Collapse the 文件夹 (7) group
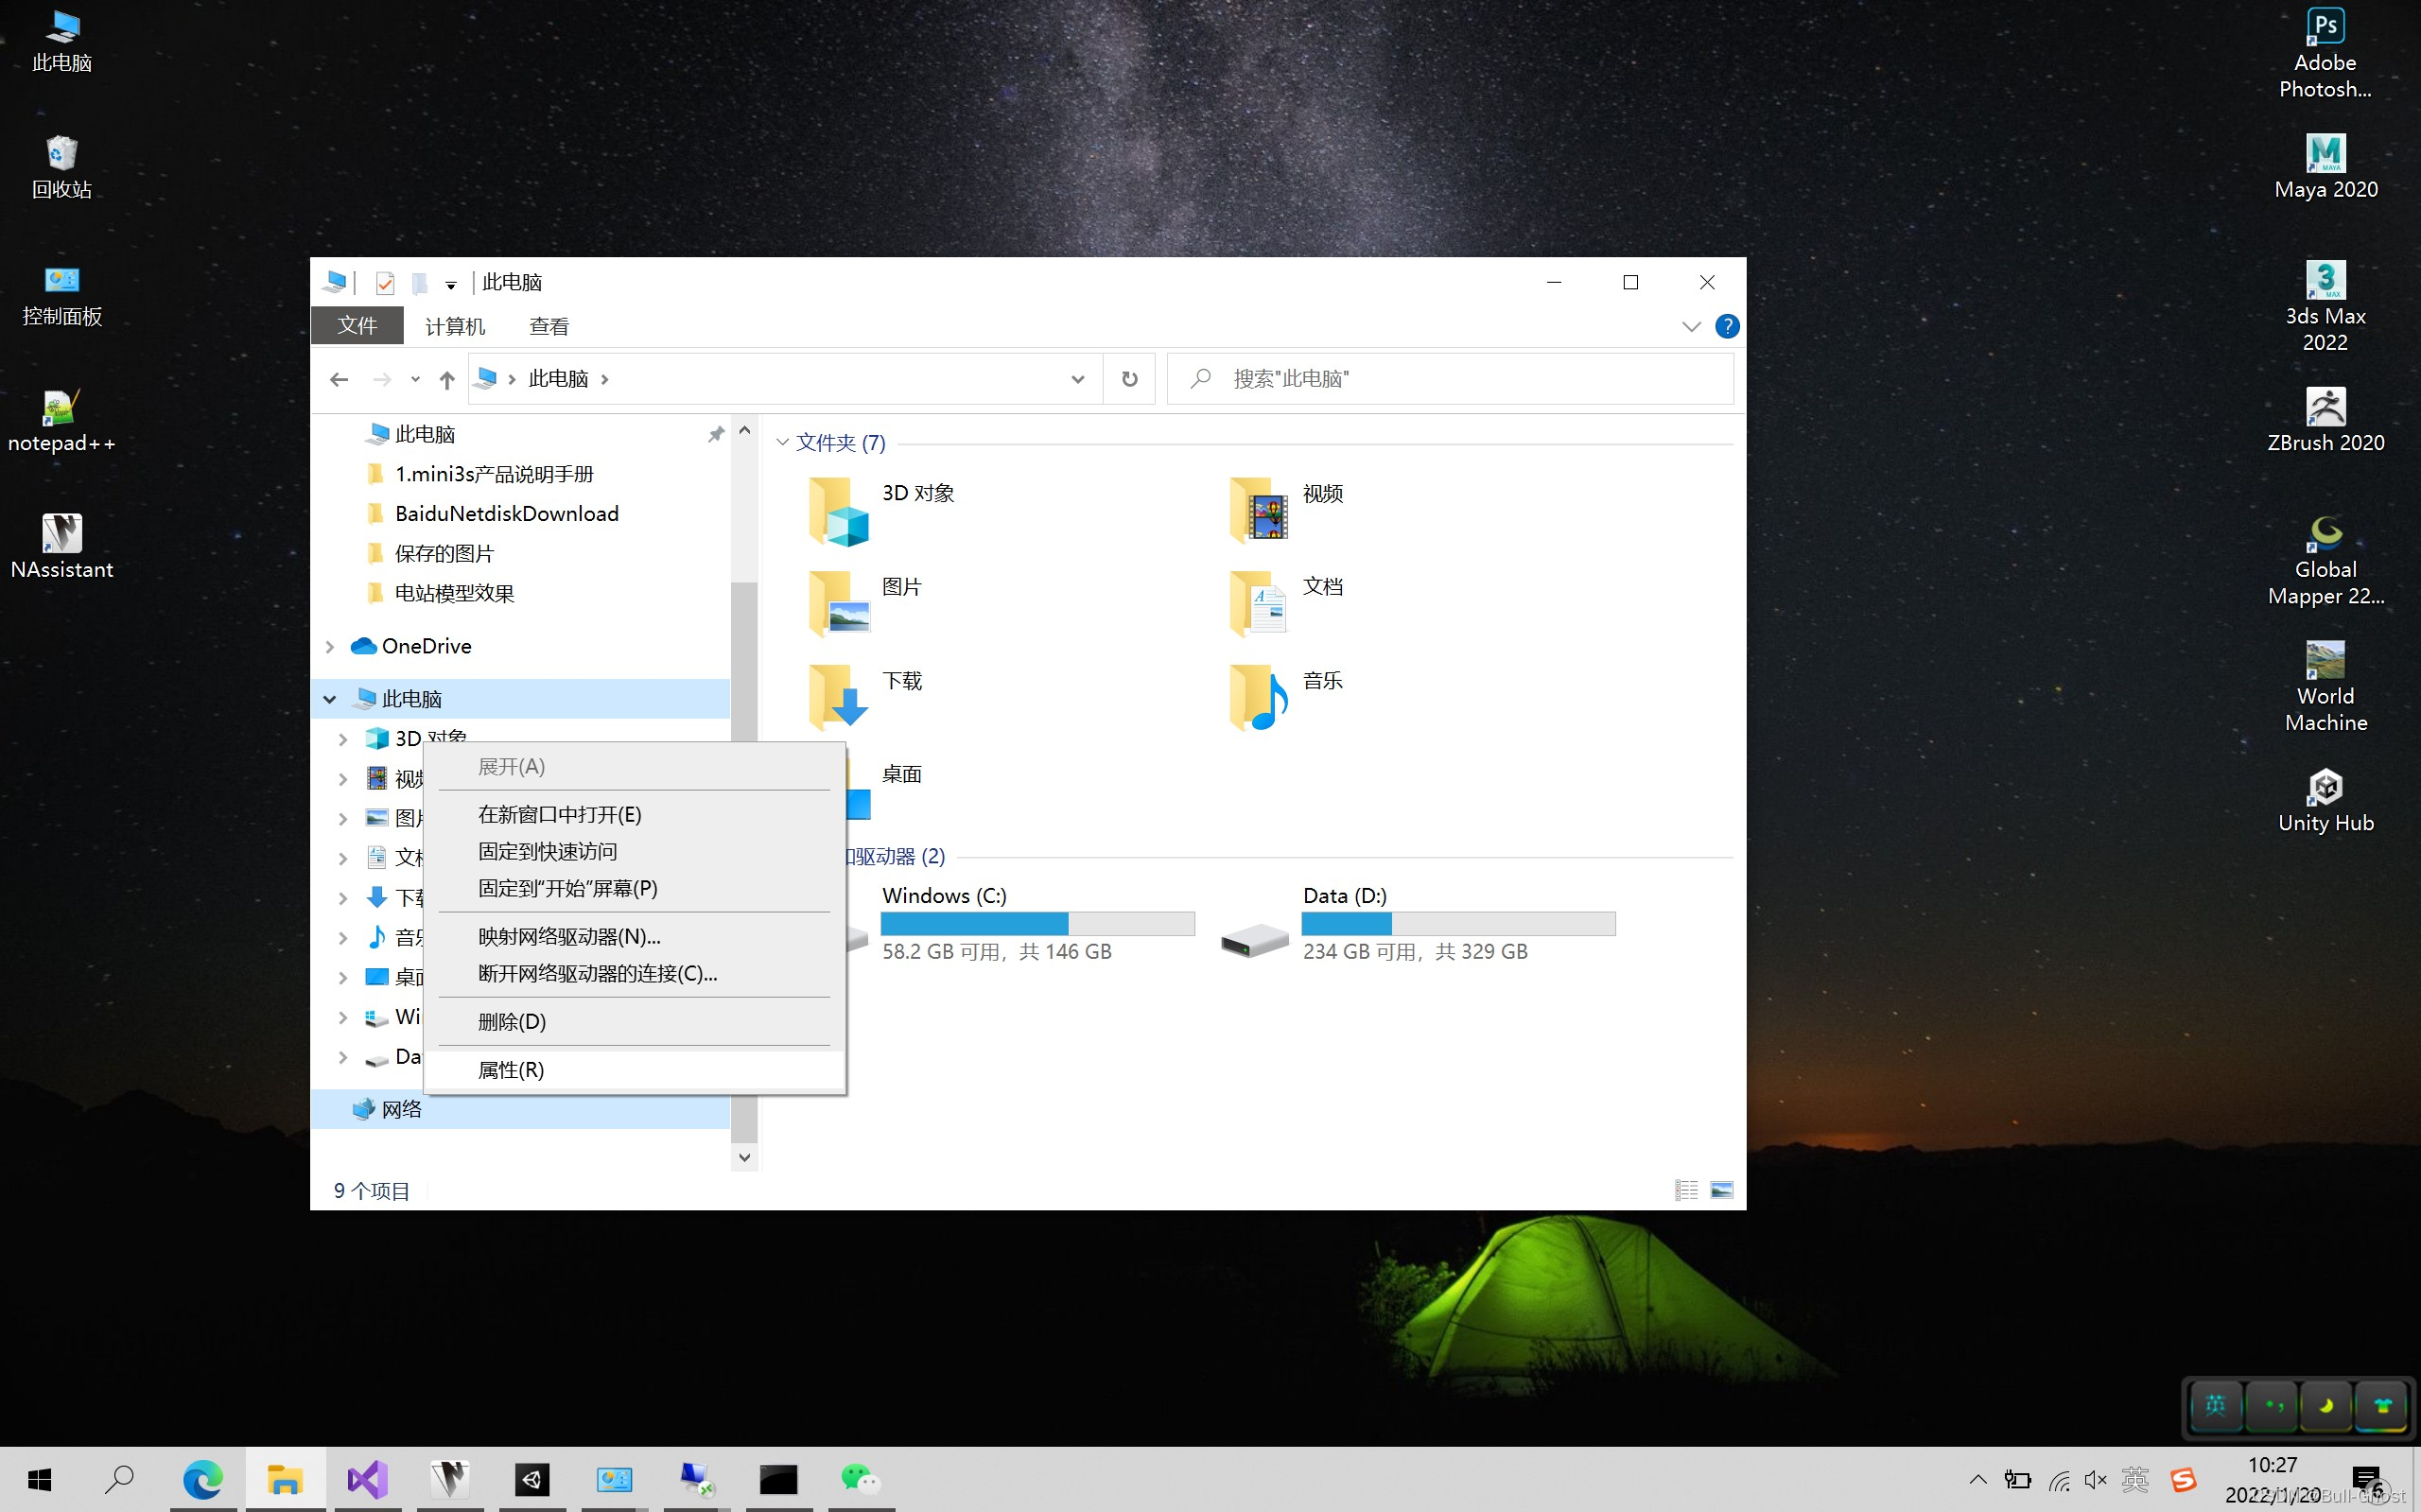The height and width of the screenshot is (1512, 2421). [x=783, y=442]
